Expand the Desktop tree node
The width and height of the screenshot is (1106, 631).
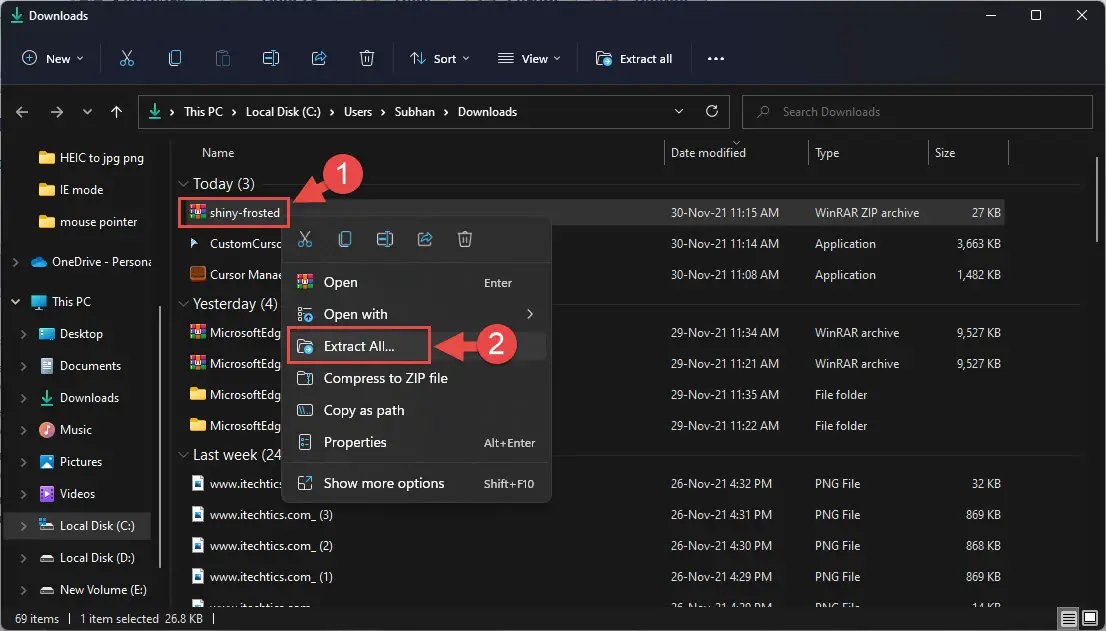point(23,334)
